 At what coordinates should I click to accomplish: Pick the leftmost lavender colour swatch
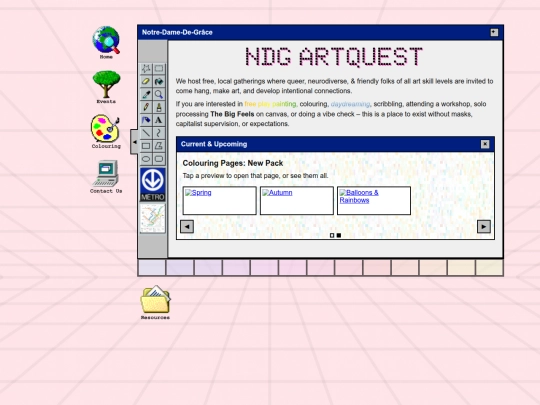pos(152,268)
